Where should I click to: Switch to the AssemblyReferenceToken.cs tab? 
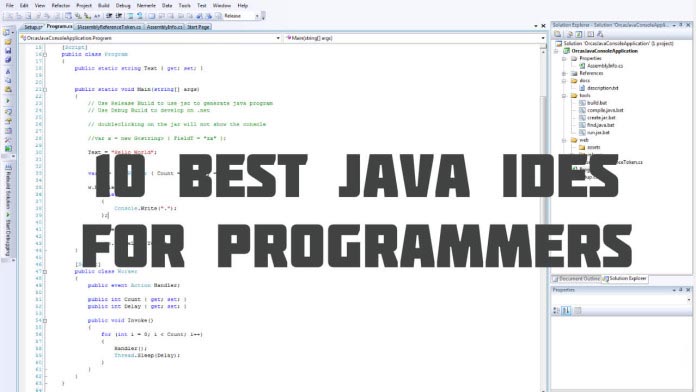pyautogui.click(x=109, y=27)
